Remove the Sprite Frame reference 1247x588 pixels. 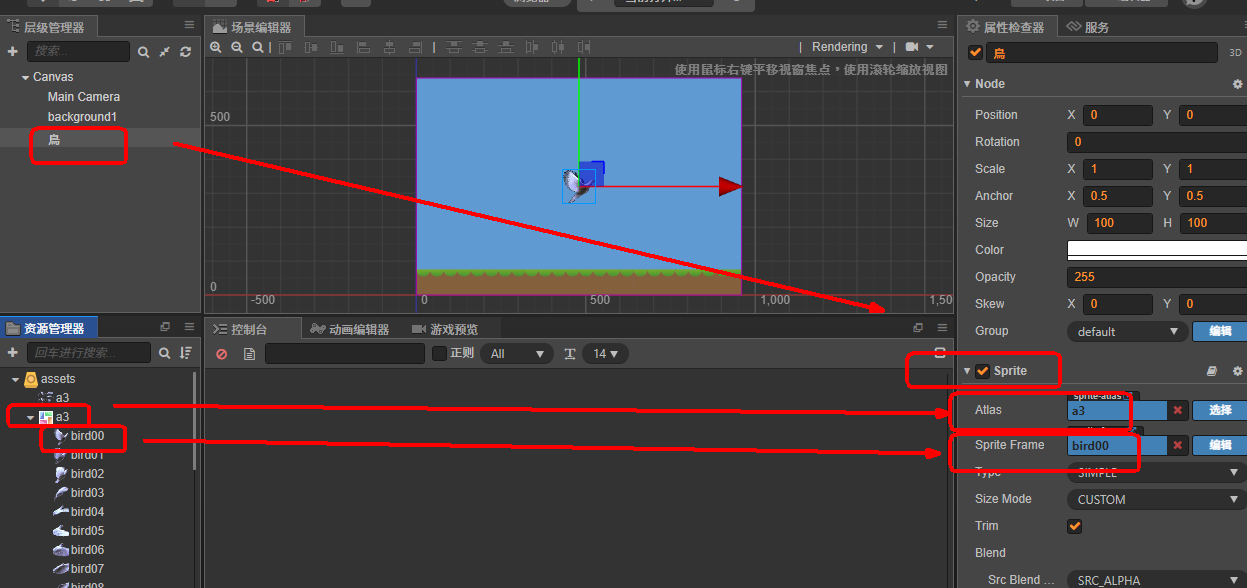(1178, 445)
